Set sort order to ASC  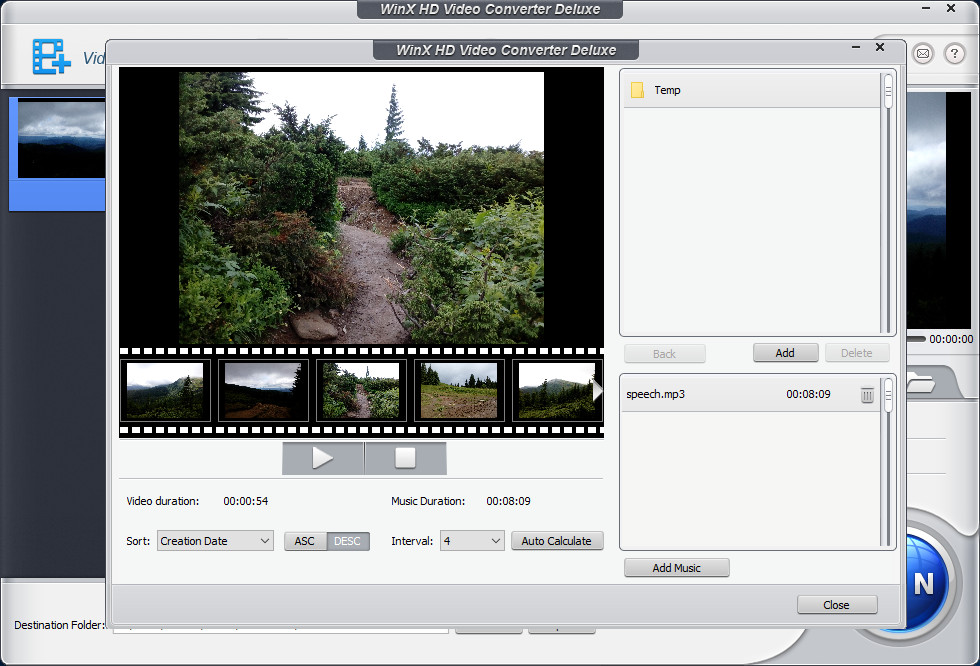coord(305,541)
